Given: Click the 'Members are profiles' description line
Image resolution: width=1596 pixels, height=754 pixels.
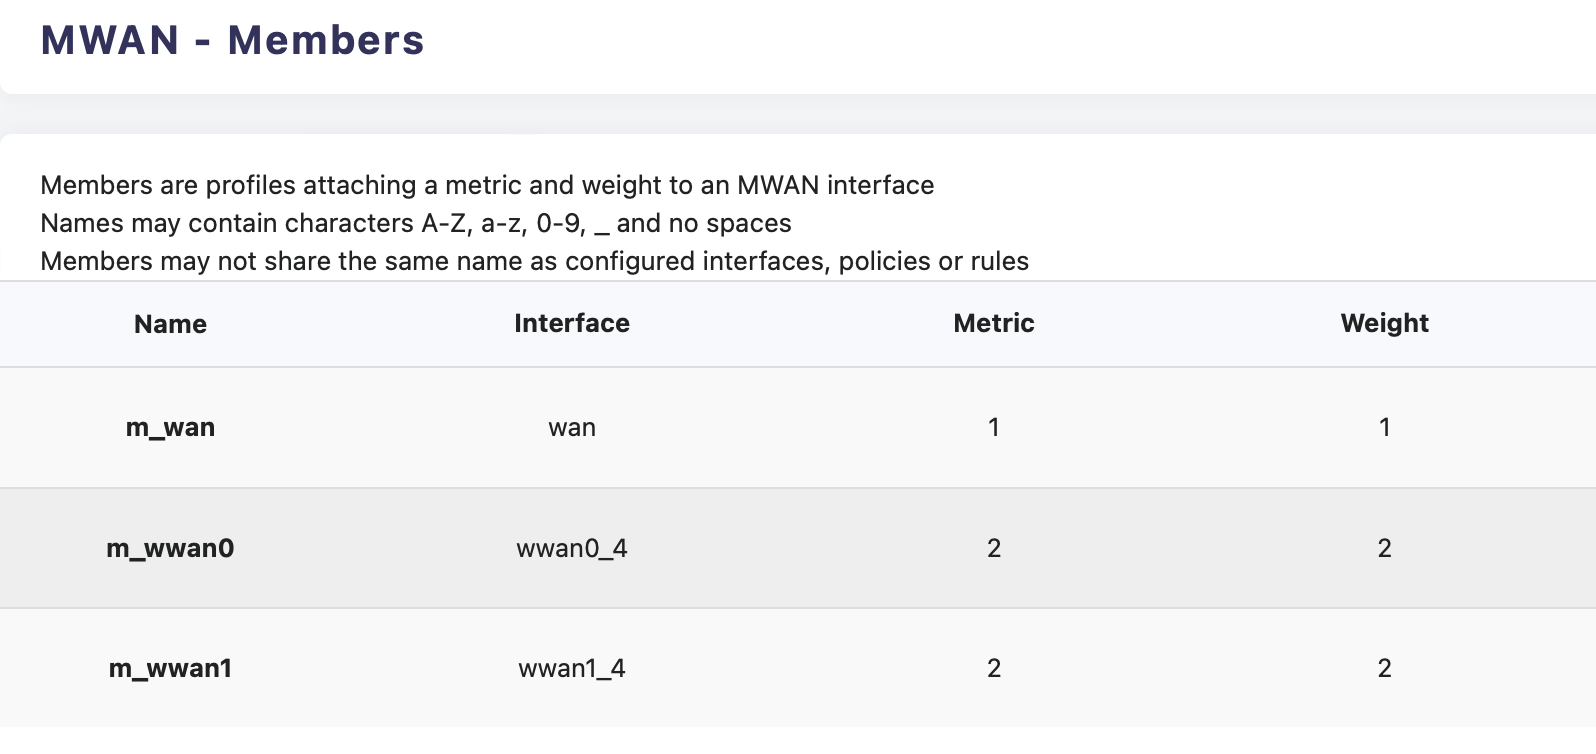Looking at the screenshot, I should coord(487,185).
